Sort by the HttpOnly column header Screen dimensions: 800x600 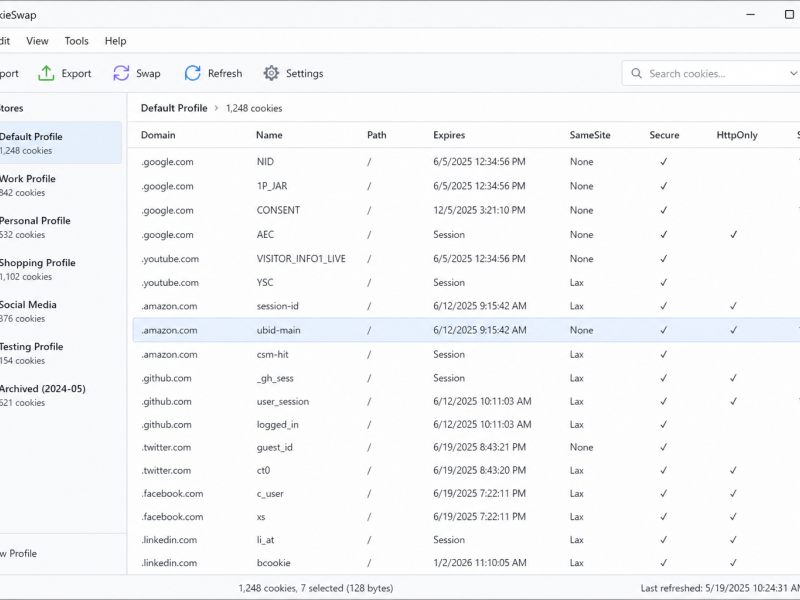(737, 135)
